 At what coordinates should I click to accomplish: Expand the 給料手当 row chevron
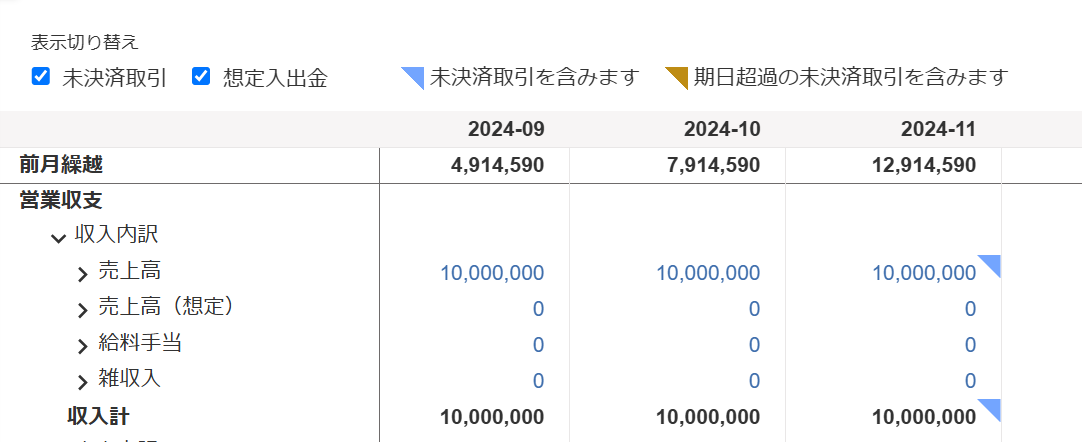pos(83,346)
